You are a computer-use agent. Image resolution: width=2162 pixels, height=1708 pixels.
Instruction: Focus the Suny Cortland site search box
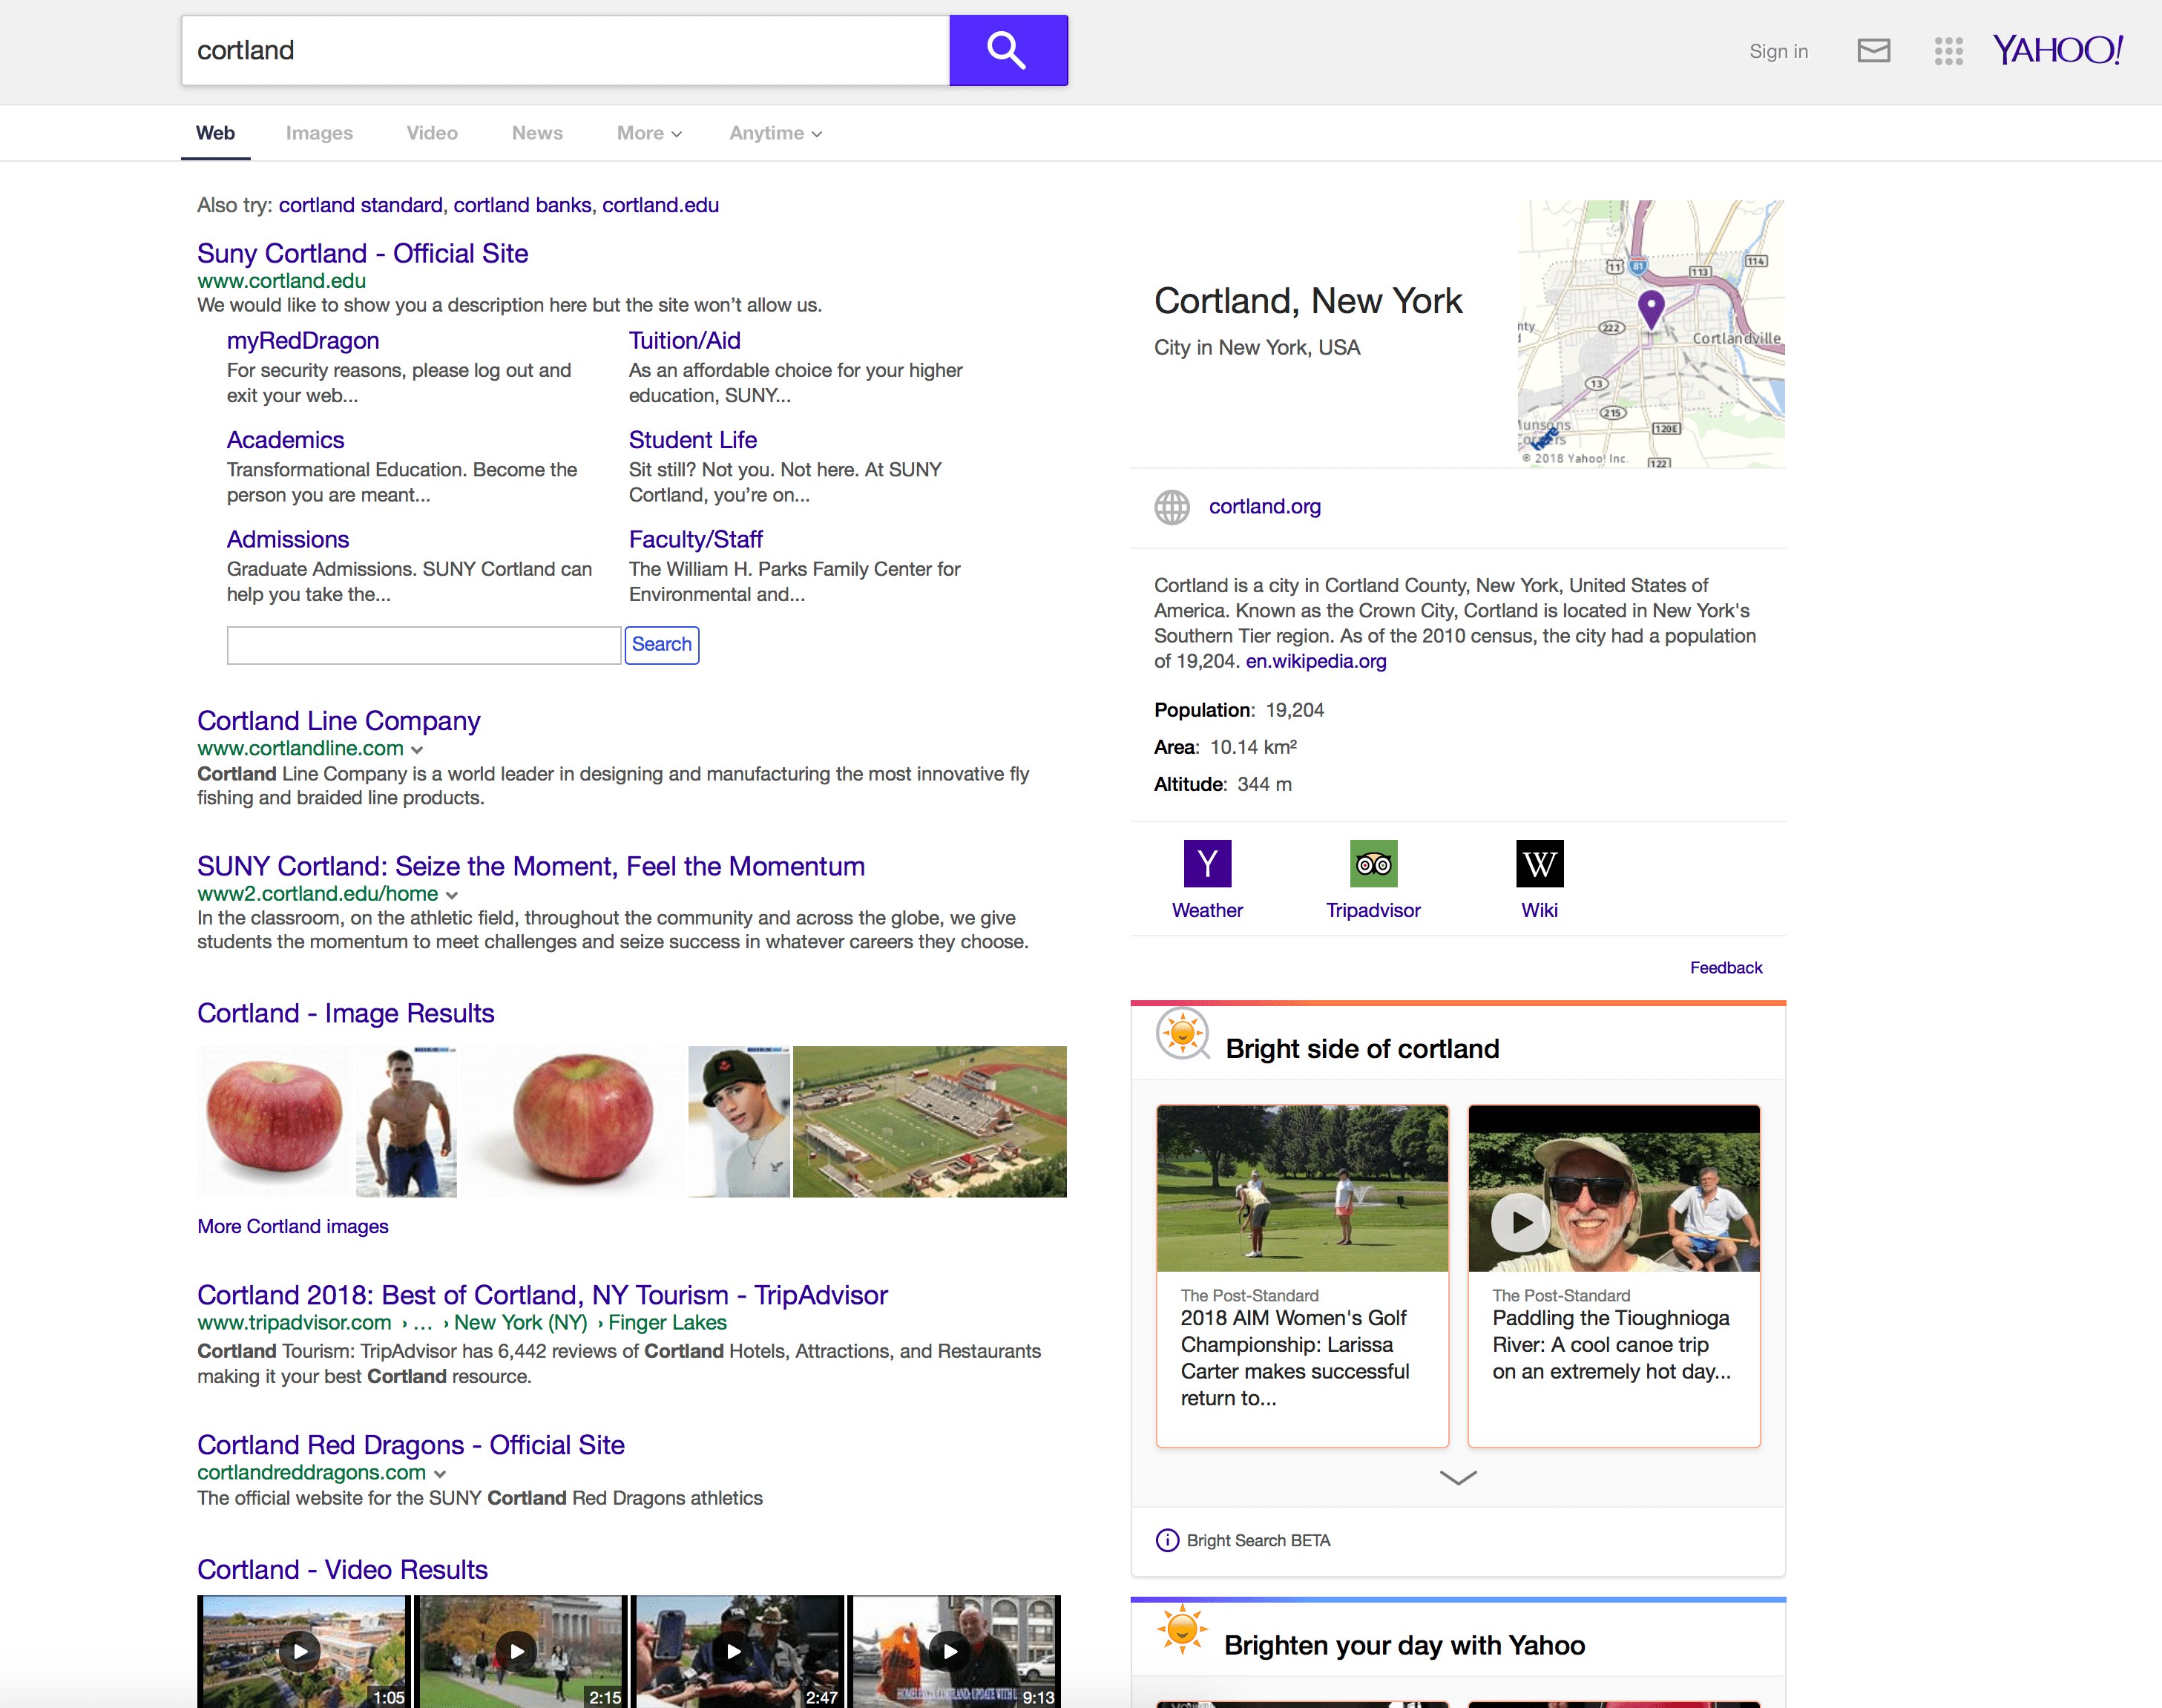pos(424,645)
